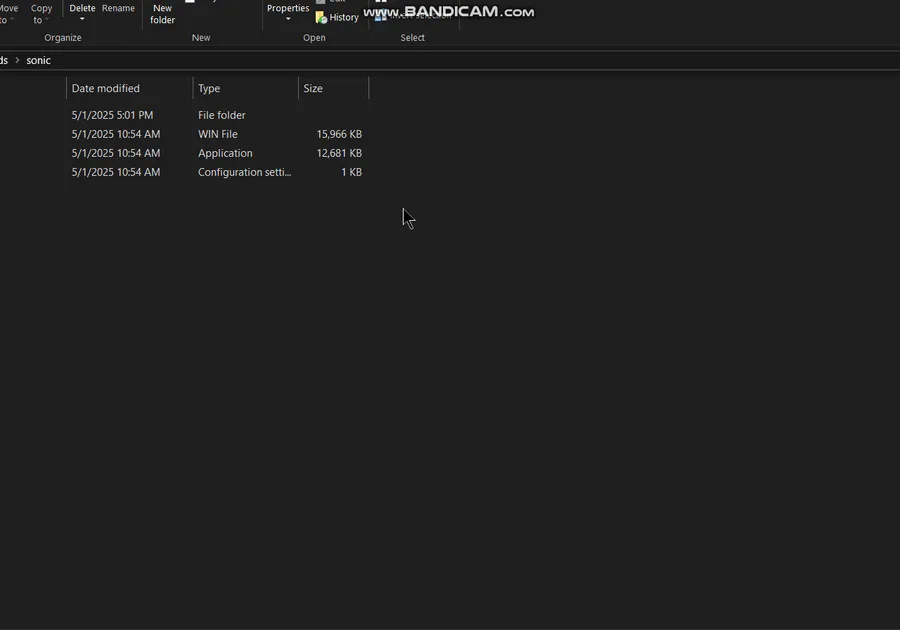The image size is (900, 630).
Task: Click the 1 KB size value
Action: [351, 172]
